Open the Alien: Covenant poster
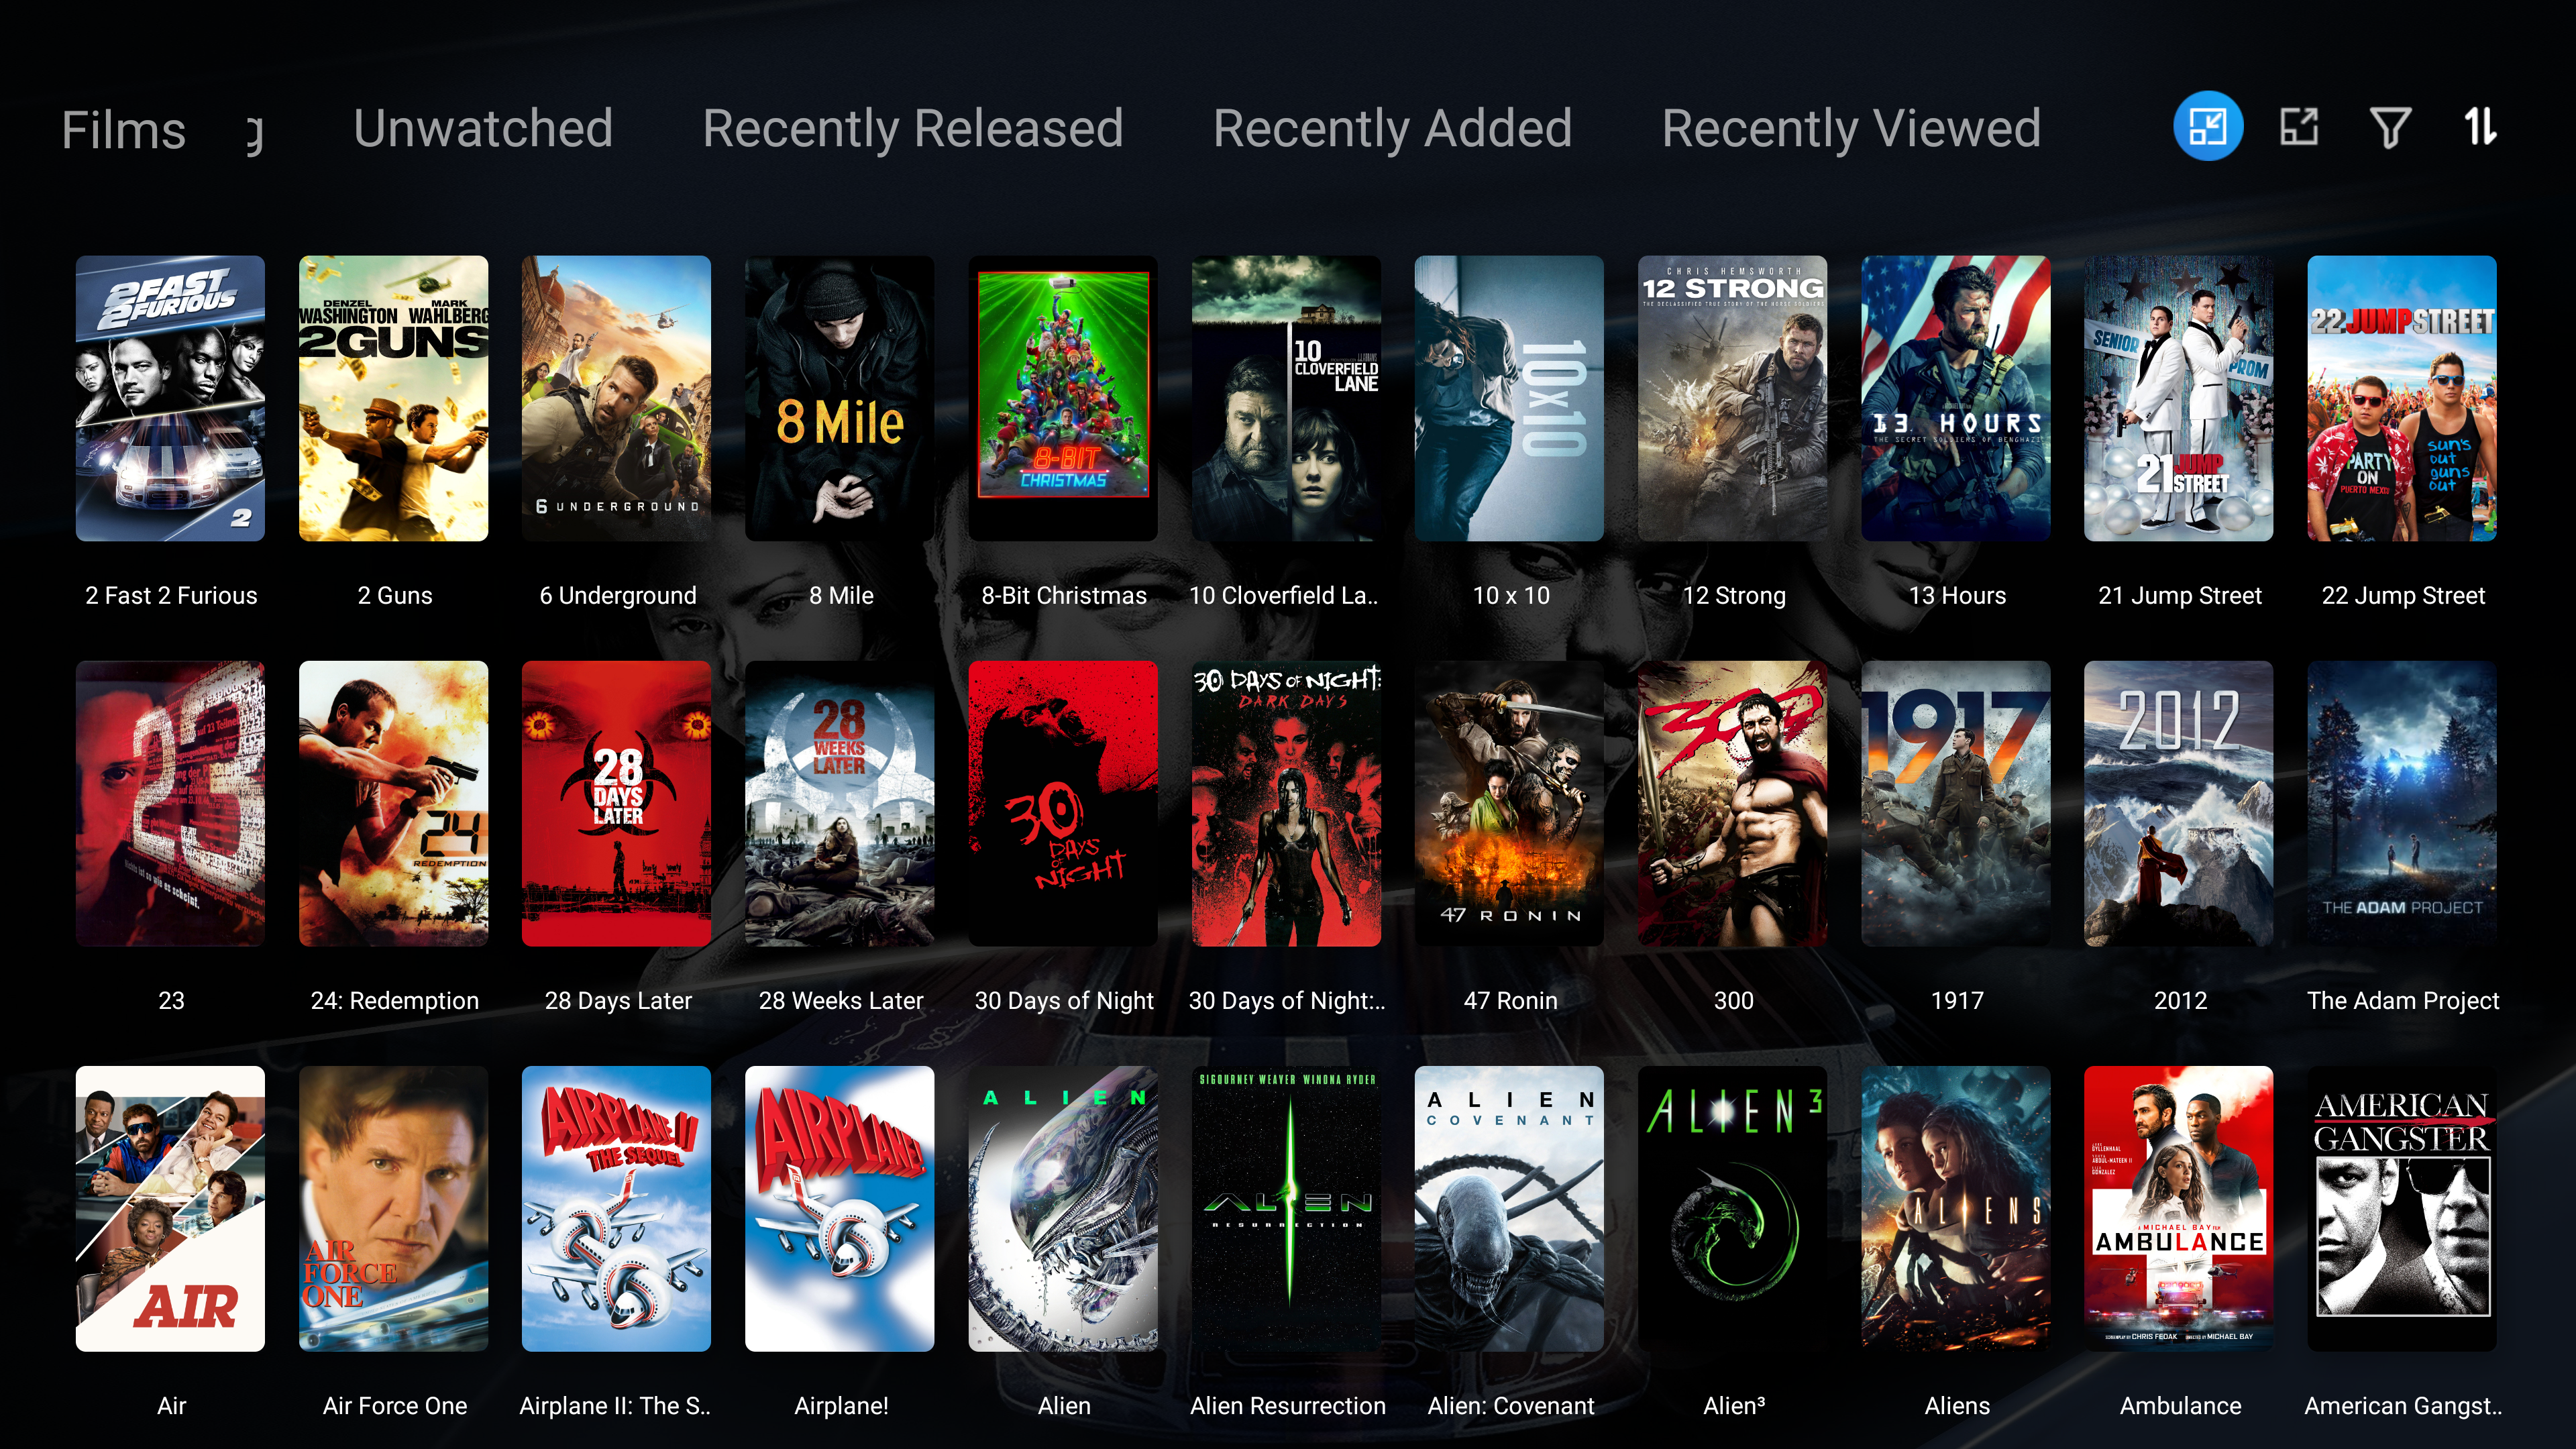This screenshot has width=2576, height=1449. tap(1510, 1208)
